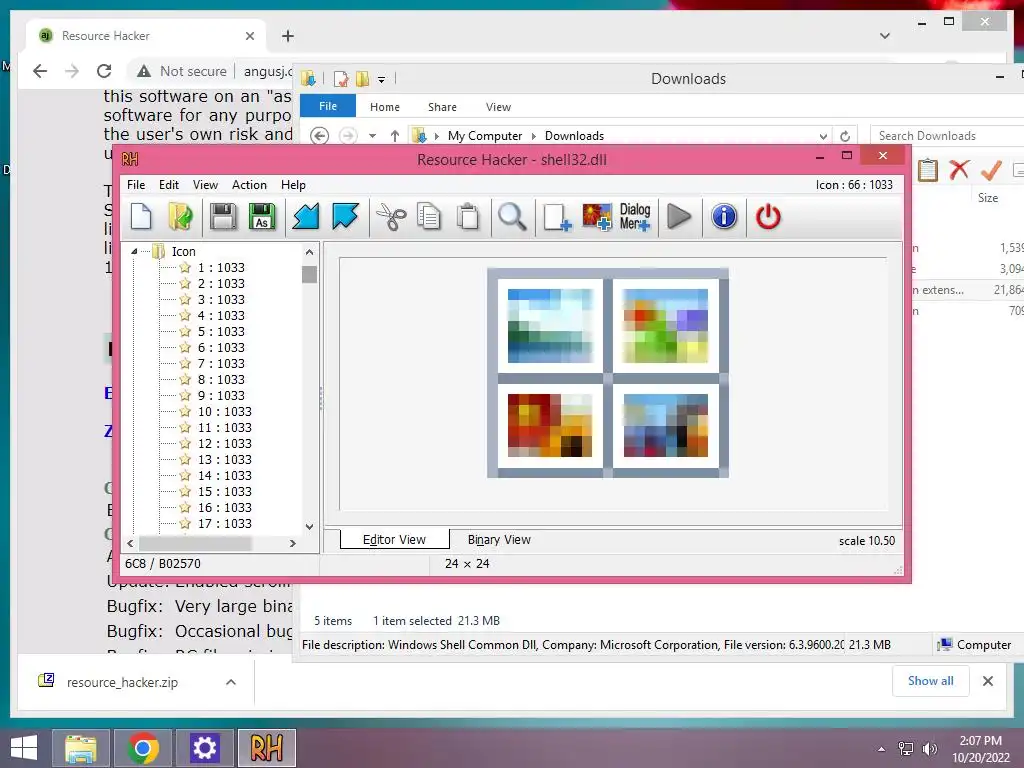Click the Back arrow in Downloads explorer
The height and width of the screenshot is (768, 1024).
319,136
